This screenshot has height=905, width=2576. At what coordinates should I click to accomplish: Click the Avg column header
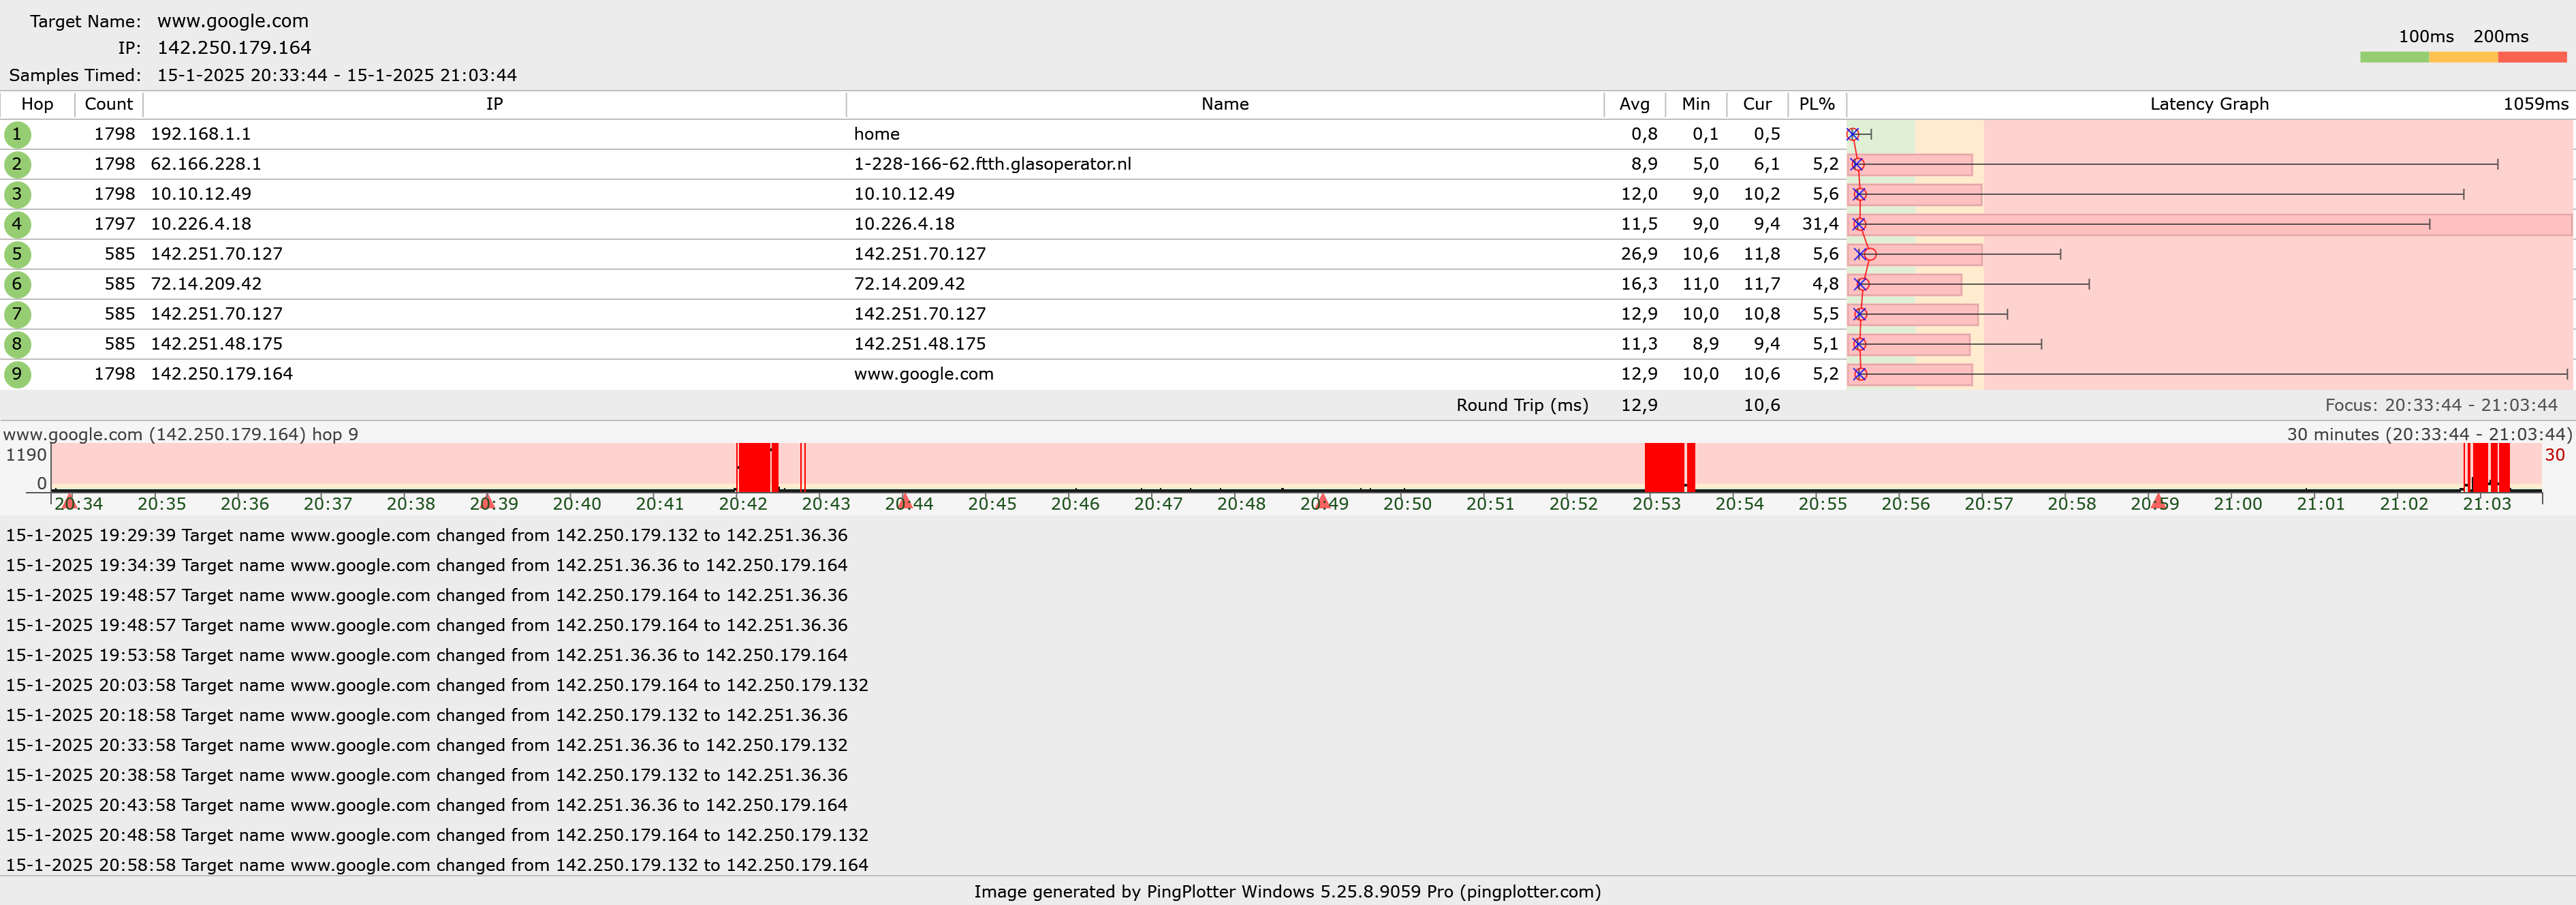coord(1635,104)
